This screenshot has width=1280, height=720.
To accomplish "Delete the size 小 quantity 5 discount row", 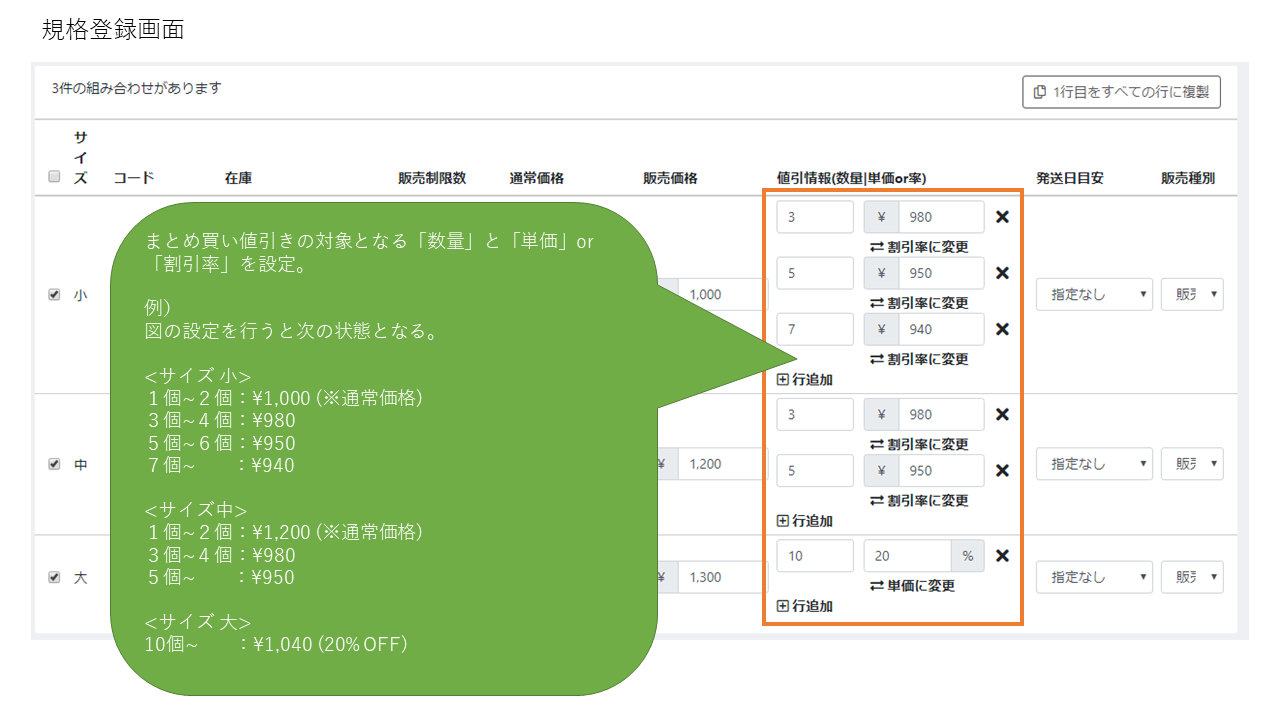I will [1002, 273].
